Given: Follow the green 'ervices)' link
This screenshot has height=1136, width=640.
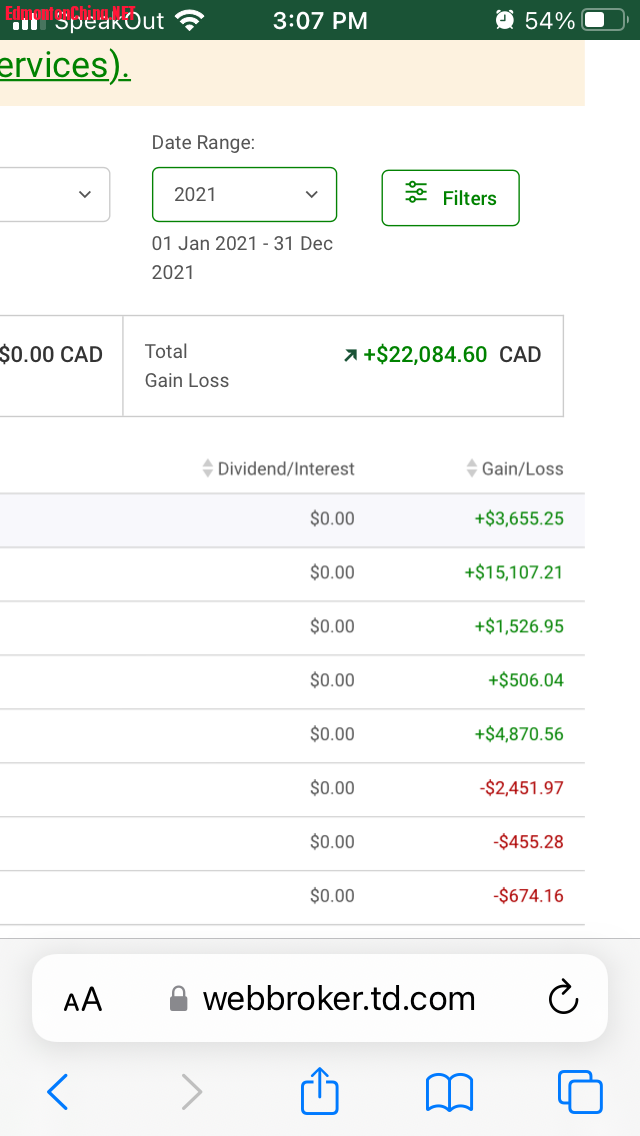Looking at the screenshot, I should pos(65,66).
